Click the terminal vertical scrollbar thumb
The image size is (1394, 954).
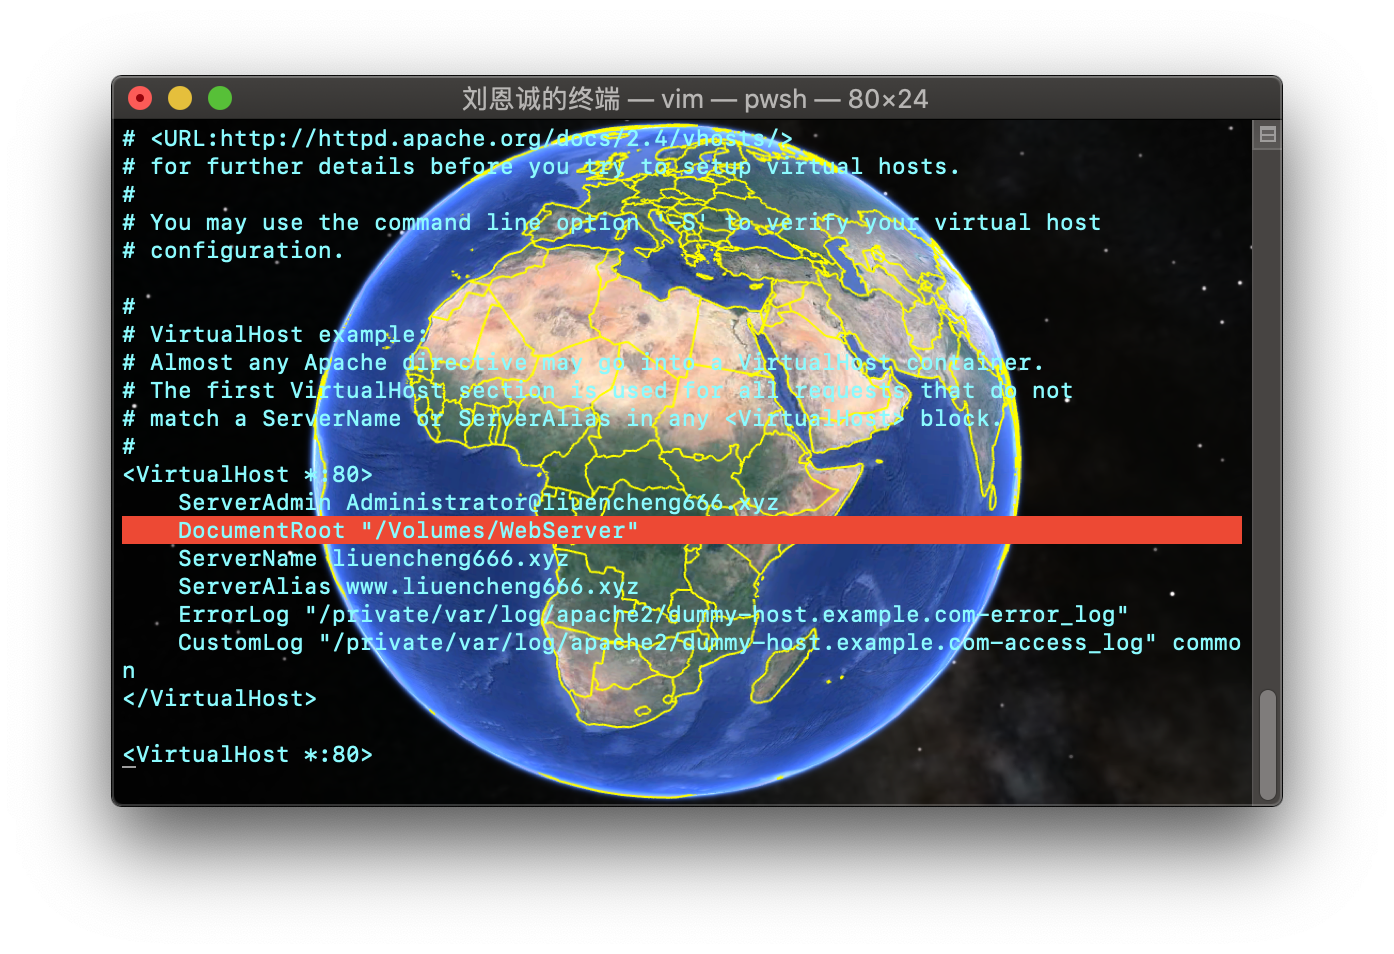(1267, 744)
